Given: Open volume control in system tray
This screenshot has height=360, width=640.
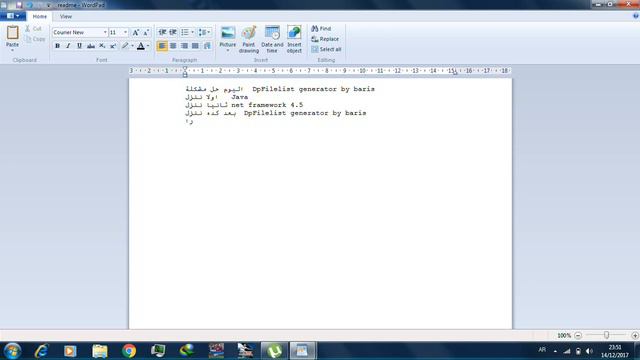Looking at the screenshot, I should (589, 351).
